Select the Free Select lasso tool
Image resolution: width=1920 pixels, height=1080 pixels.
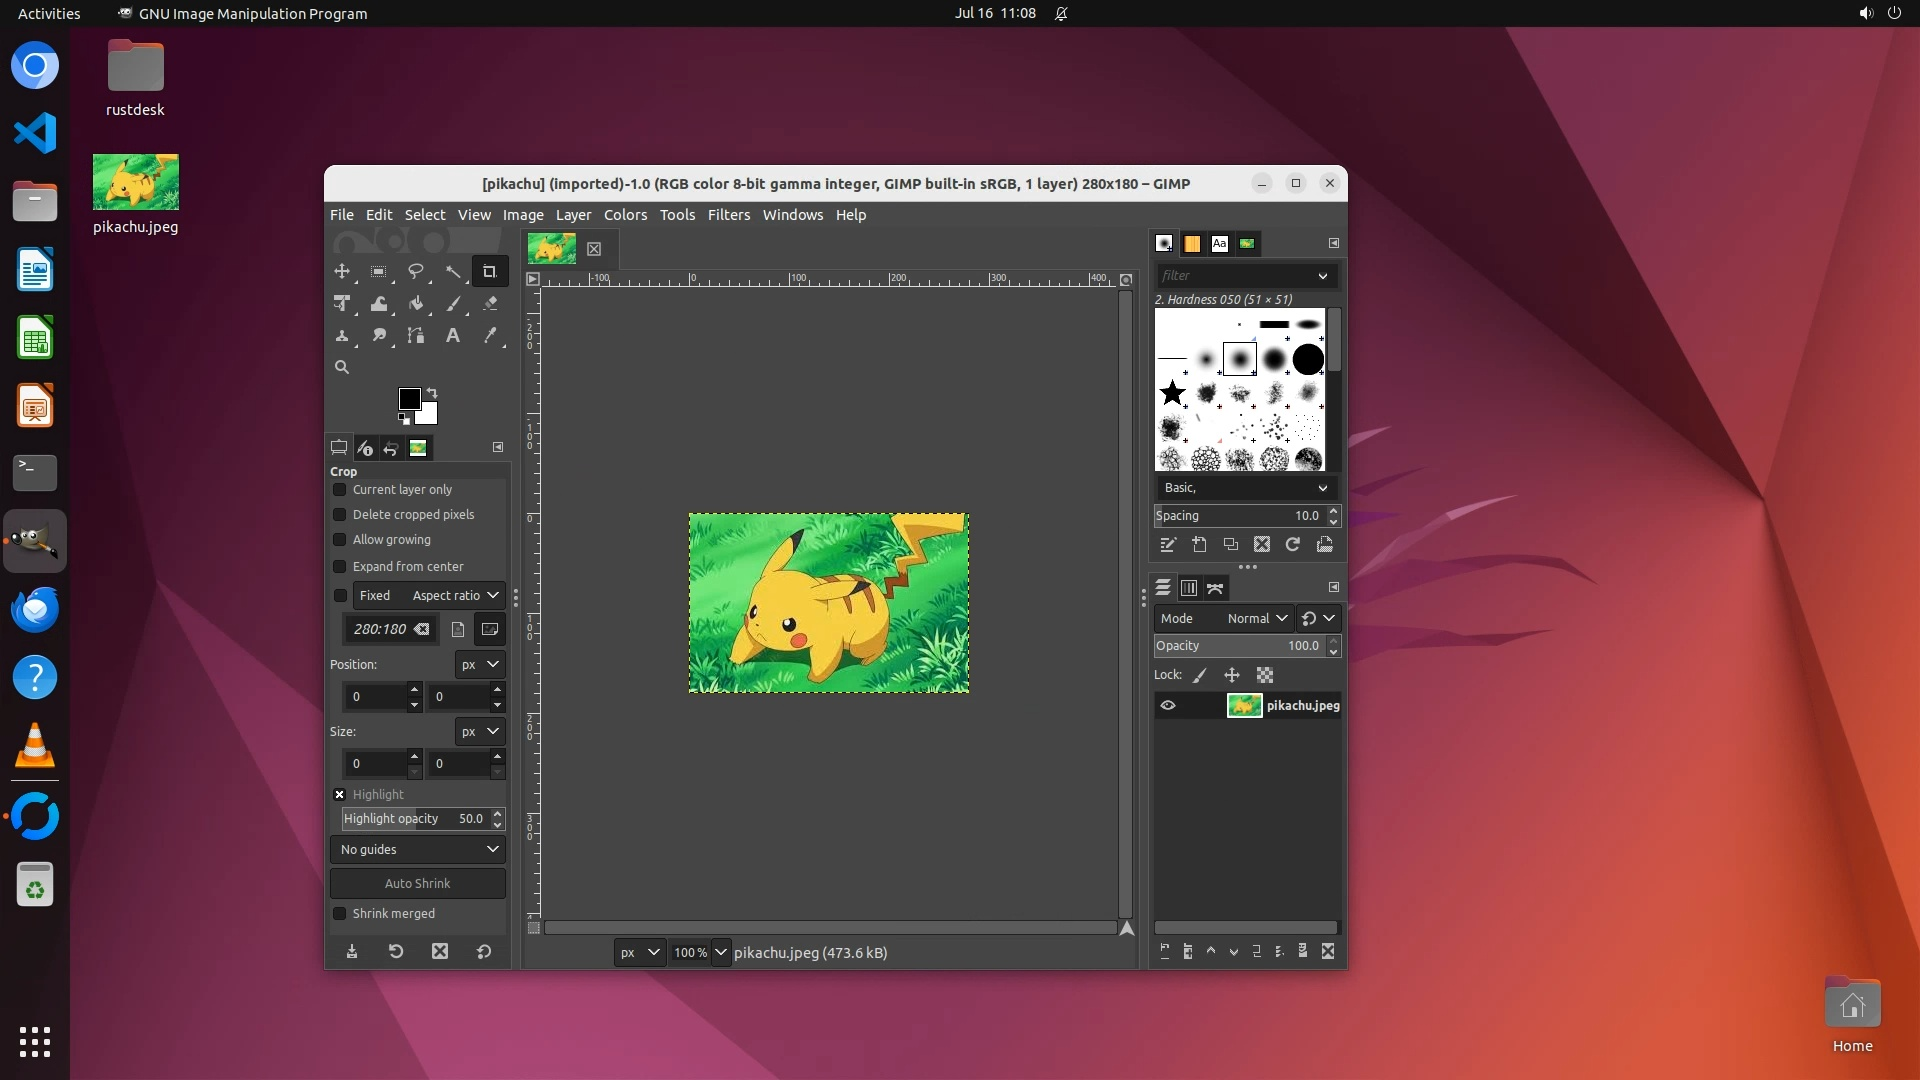(x=416, y=272)
